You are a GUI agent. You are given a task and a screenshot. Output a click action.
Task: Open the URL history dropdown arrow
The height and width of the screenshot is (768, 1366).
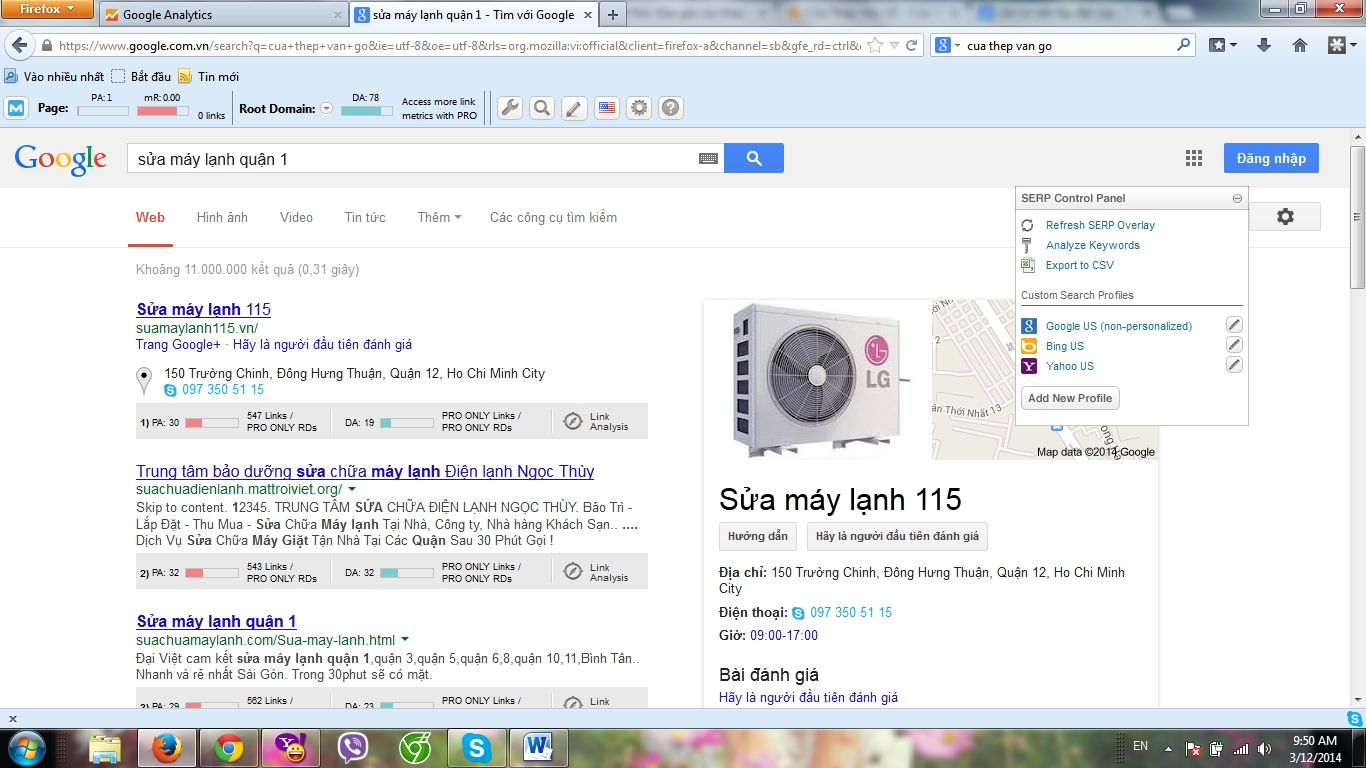[894, 45]
